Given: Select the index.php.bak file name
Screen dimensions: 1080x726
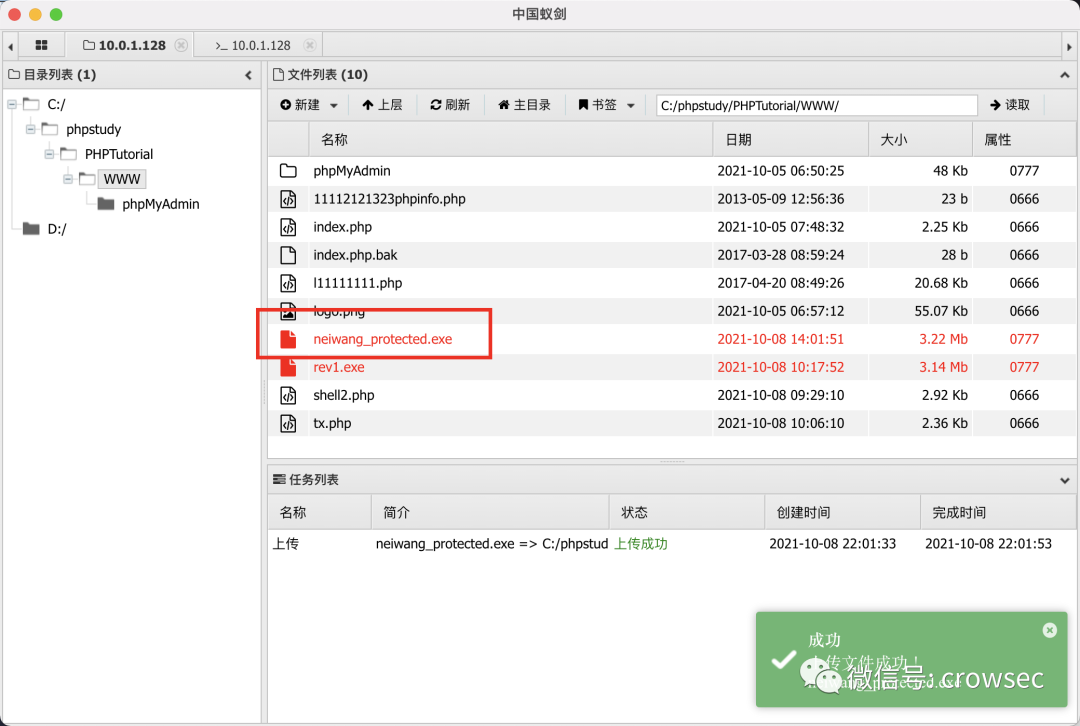Looking at the screenshot, I should tap(355, 255).
